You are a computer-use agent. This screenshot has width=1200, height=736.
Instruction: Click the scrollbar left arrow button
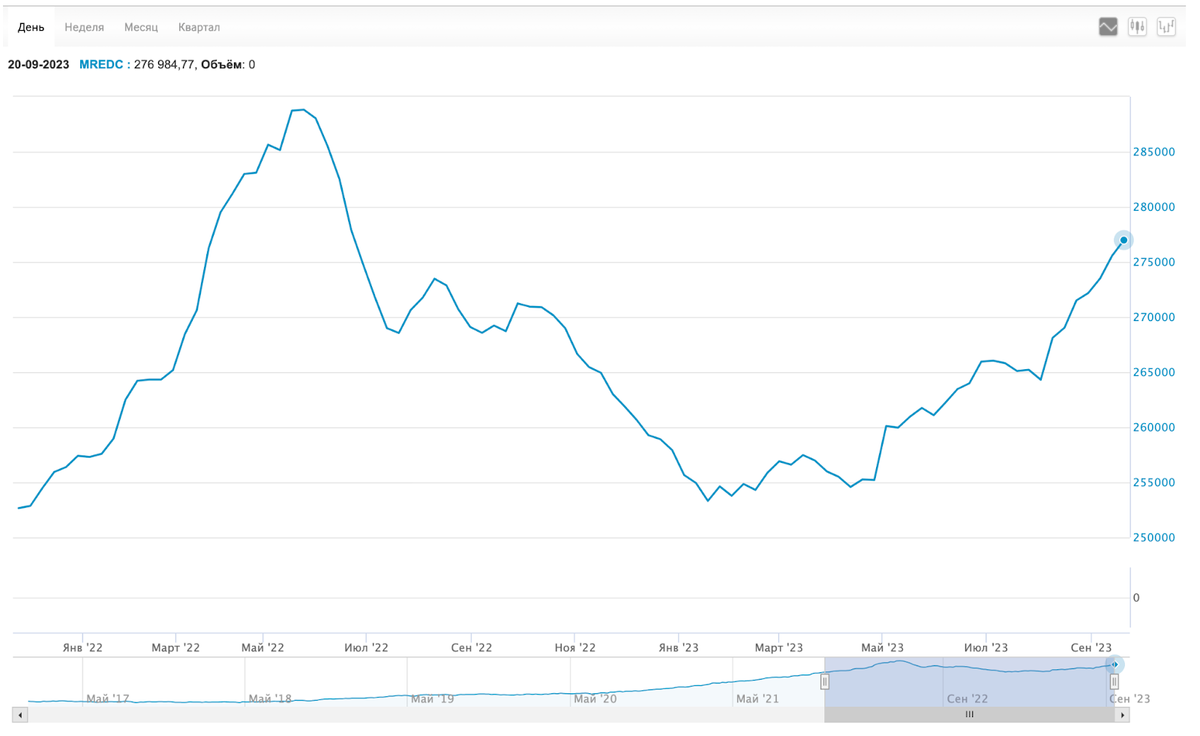(19, 715)
